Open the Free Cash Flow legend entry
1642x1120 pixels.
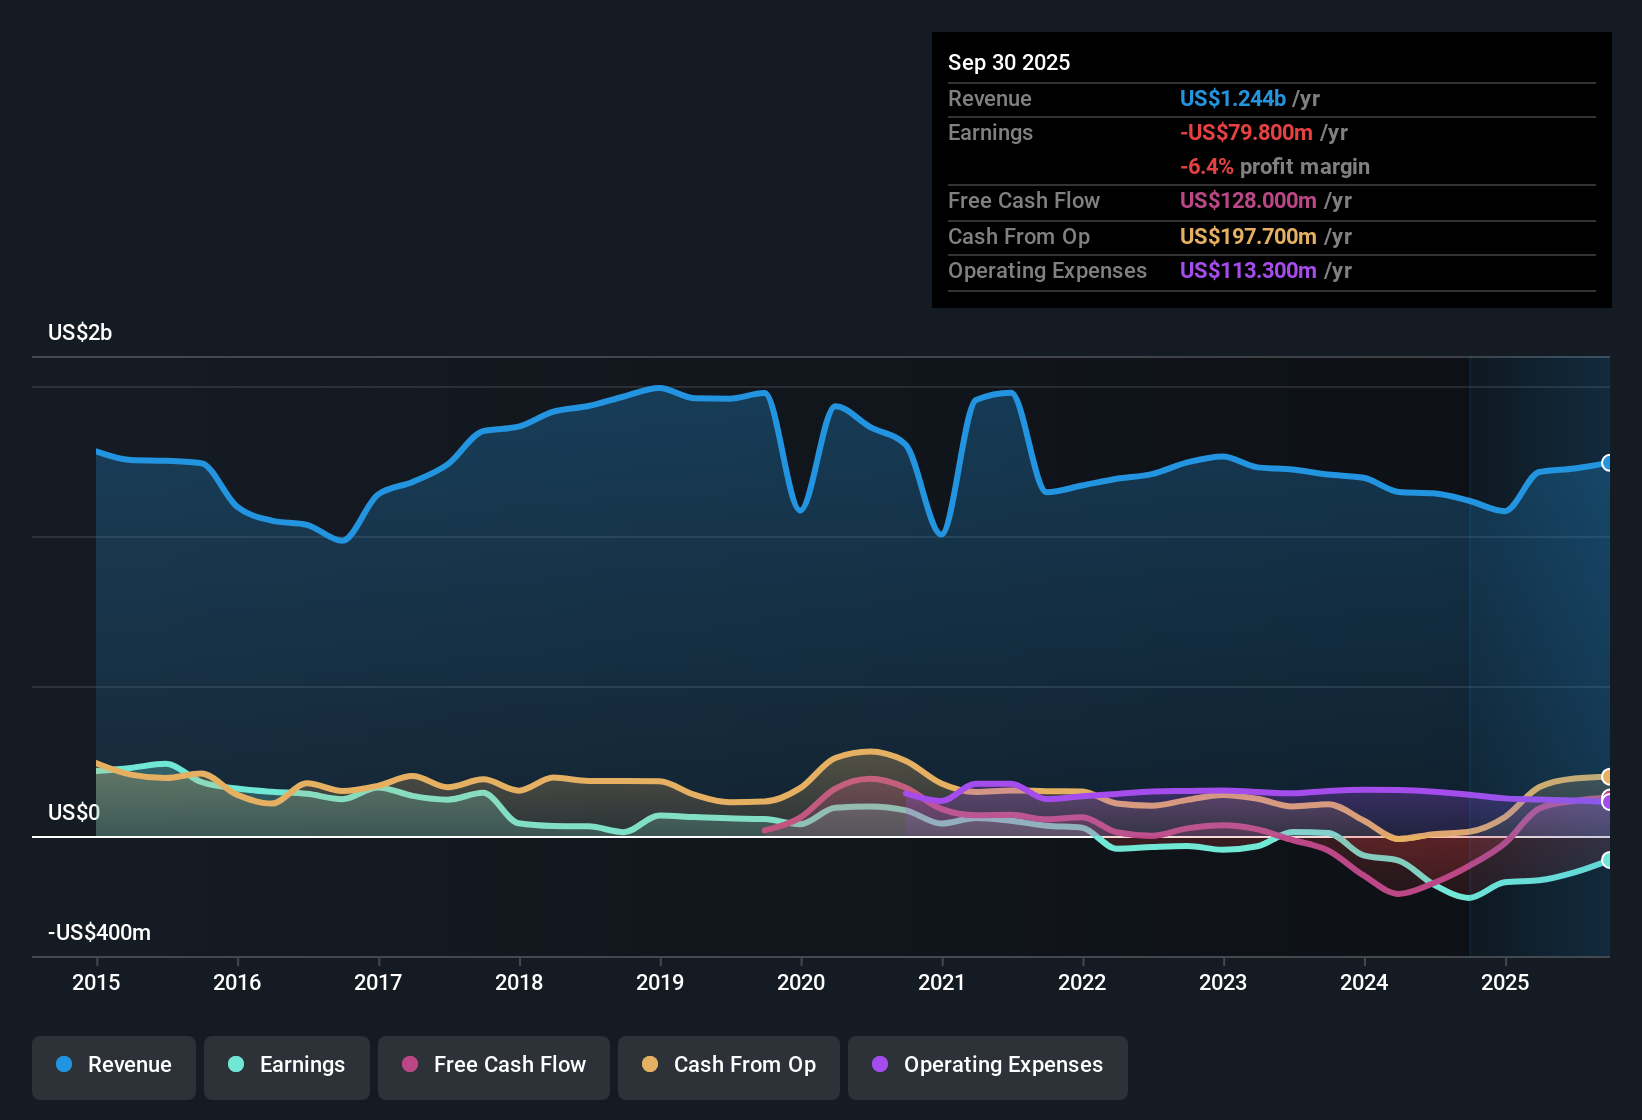click(493, 1065)
